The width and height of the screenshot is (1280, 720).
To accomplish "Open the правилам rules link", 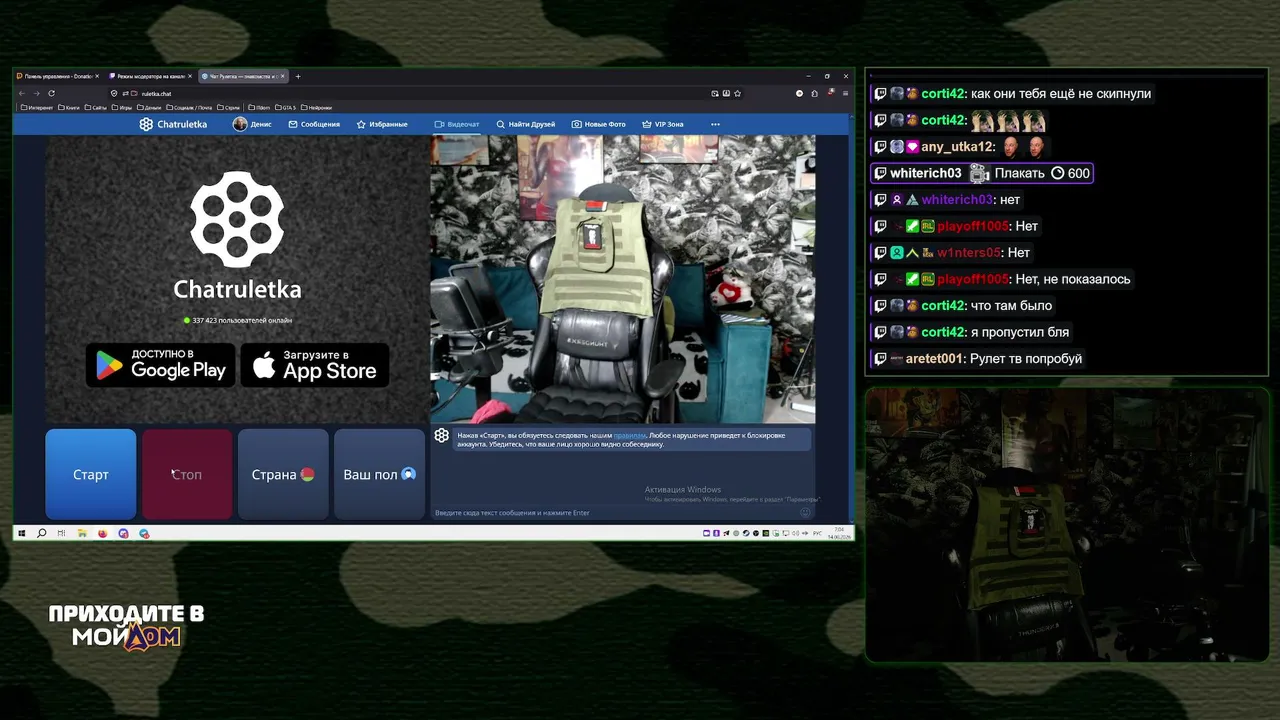I will point(629,435).
